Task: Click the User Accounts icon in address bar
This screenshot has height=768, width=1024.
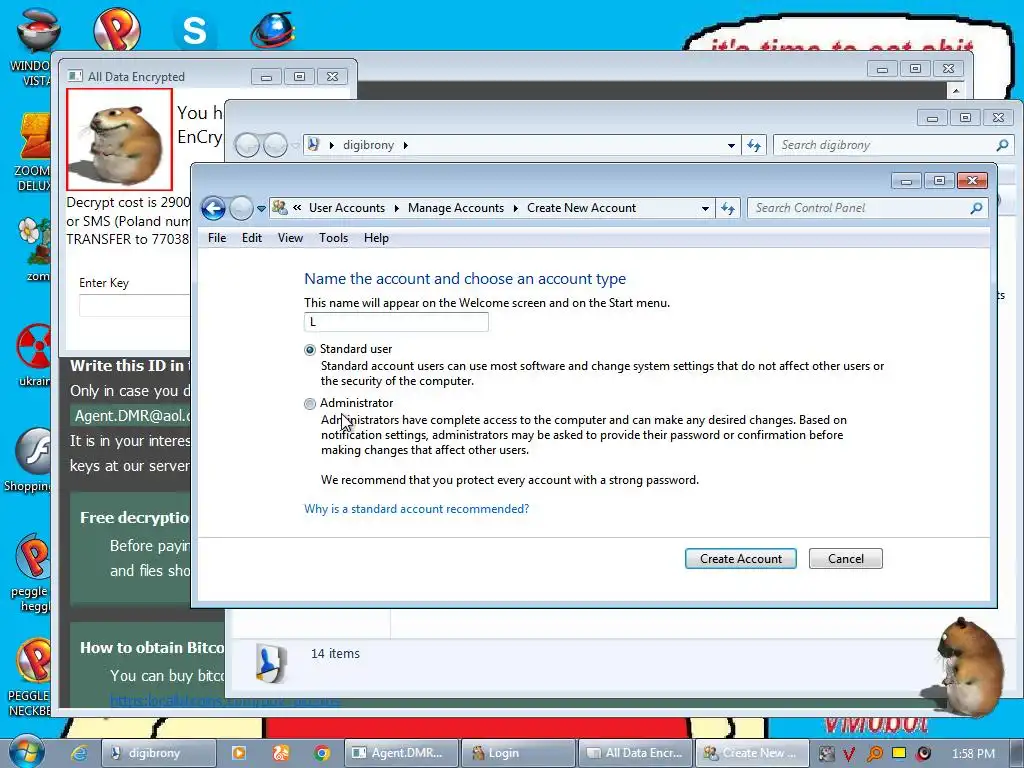Action: click(x=280, y=208)
